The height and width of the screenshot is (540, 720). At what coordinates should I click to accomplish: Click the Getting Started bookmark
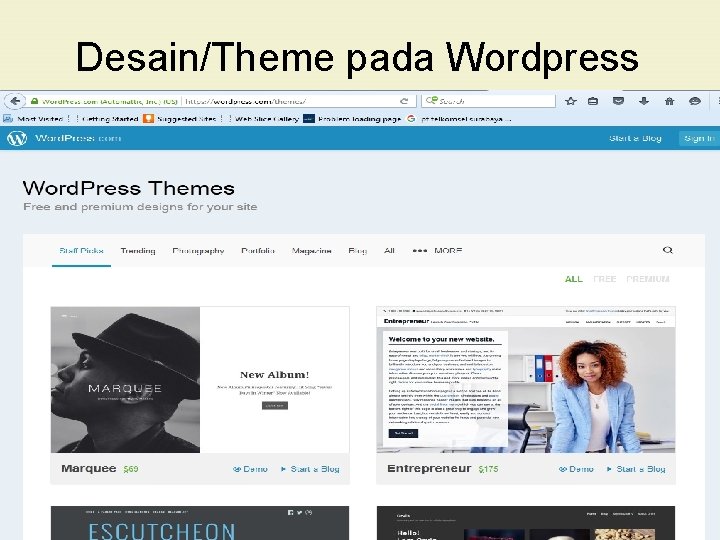110,119
